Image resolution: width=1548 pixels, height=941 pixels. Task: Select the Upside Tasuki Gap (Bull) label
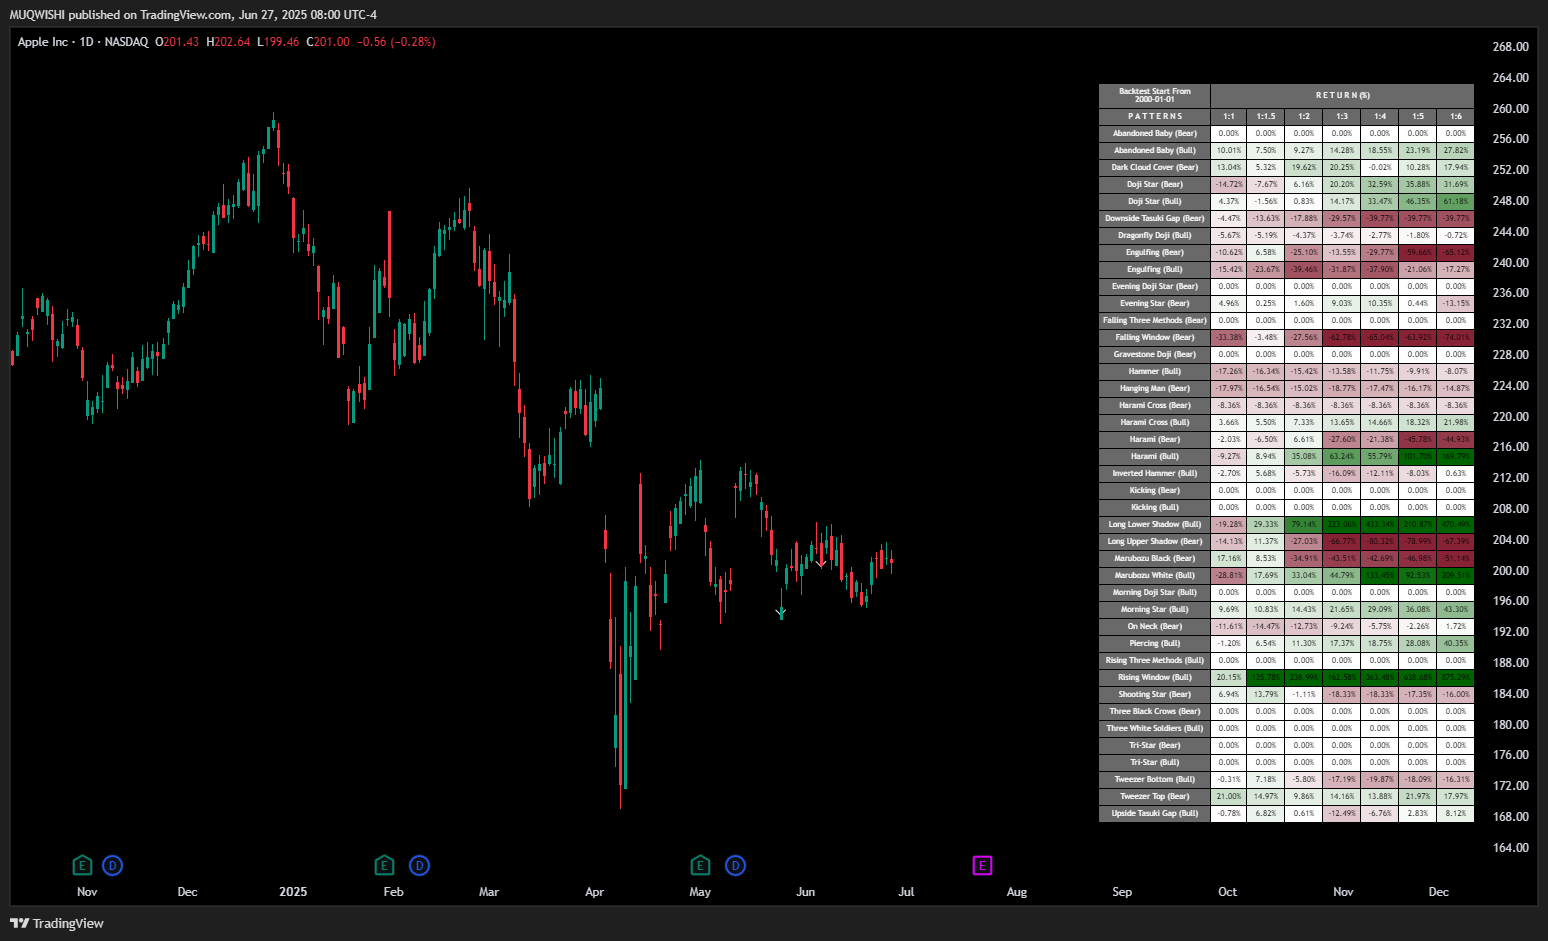coord(1155,814)
